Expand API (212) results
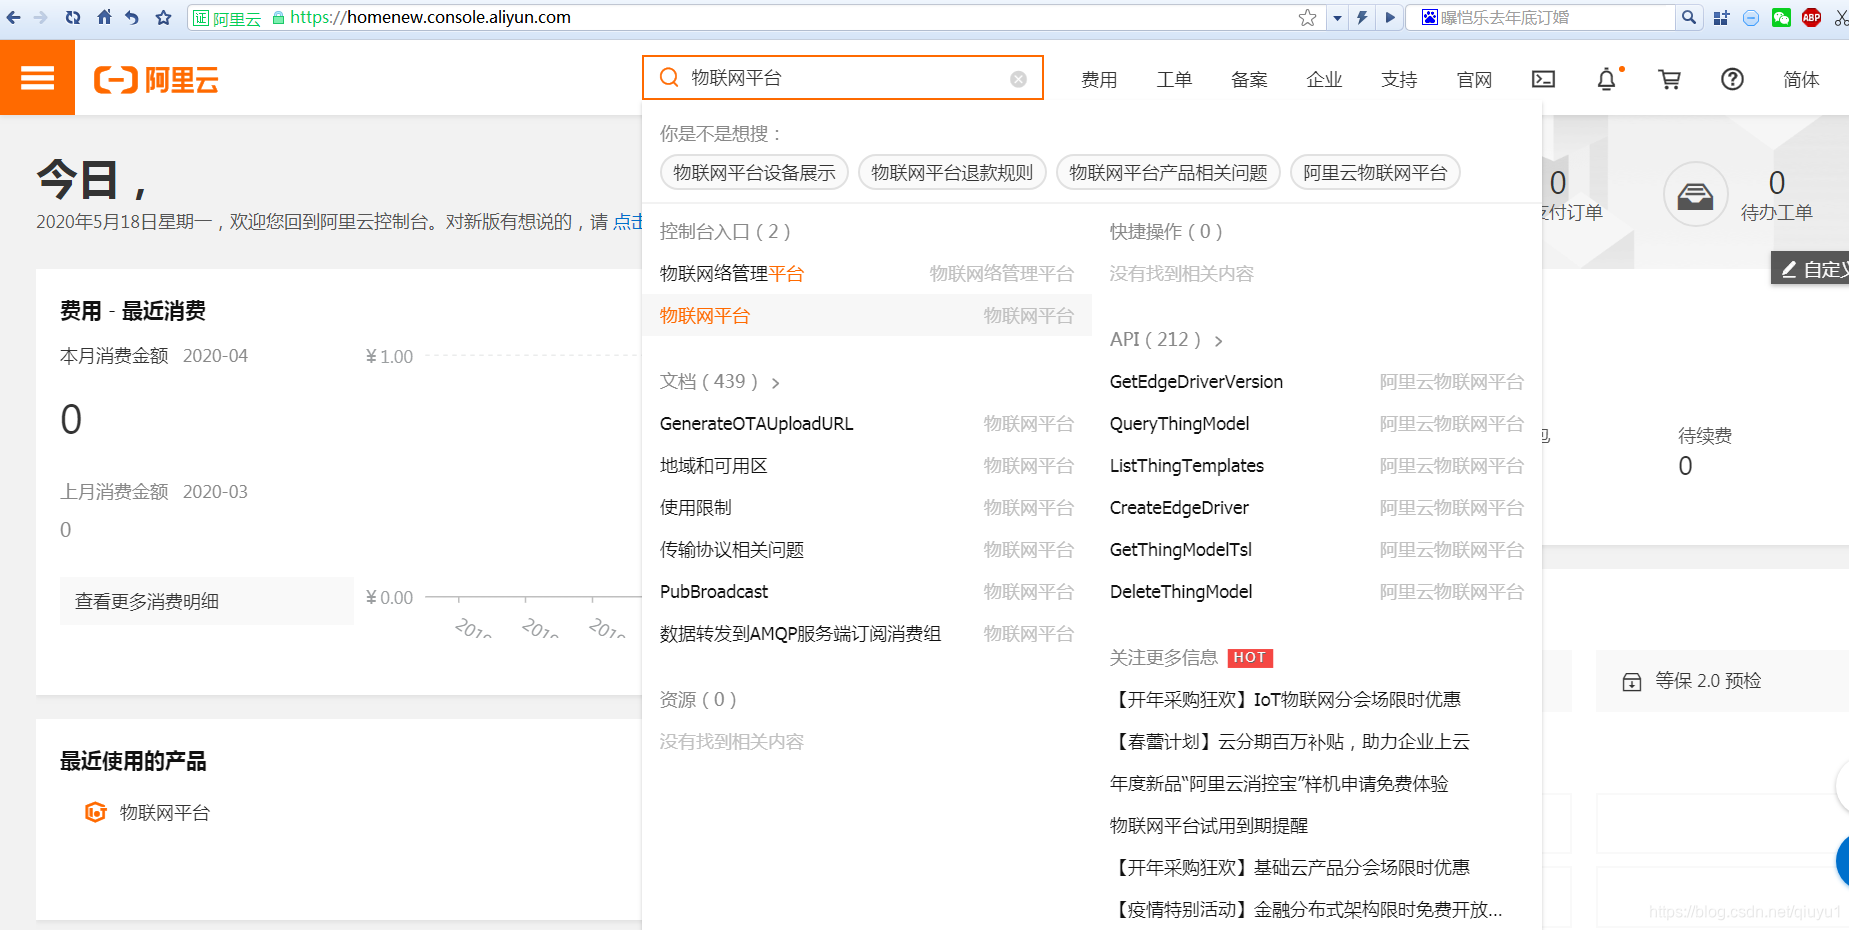The image size is (1849, 930). [x=1166, y=340]
